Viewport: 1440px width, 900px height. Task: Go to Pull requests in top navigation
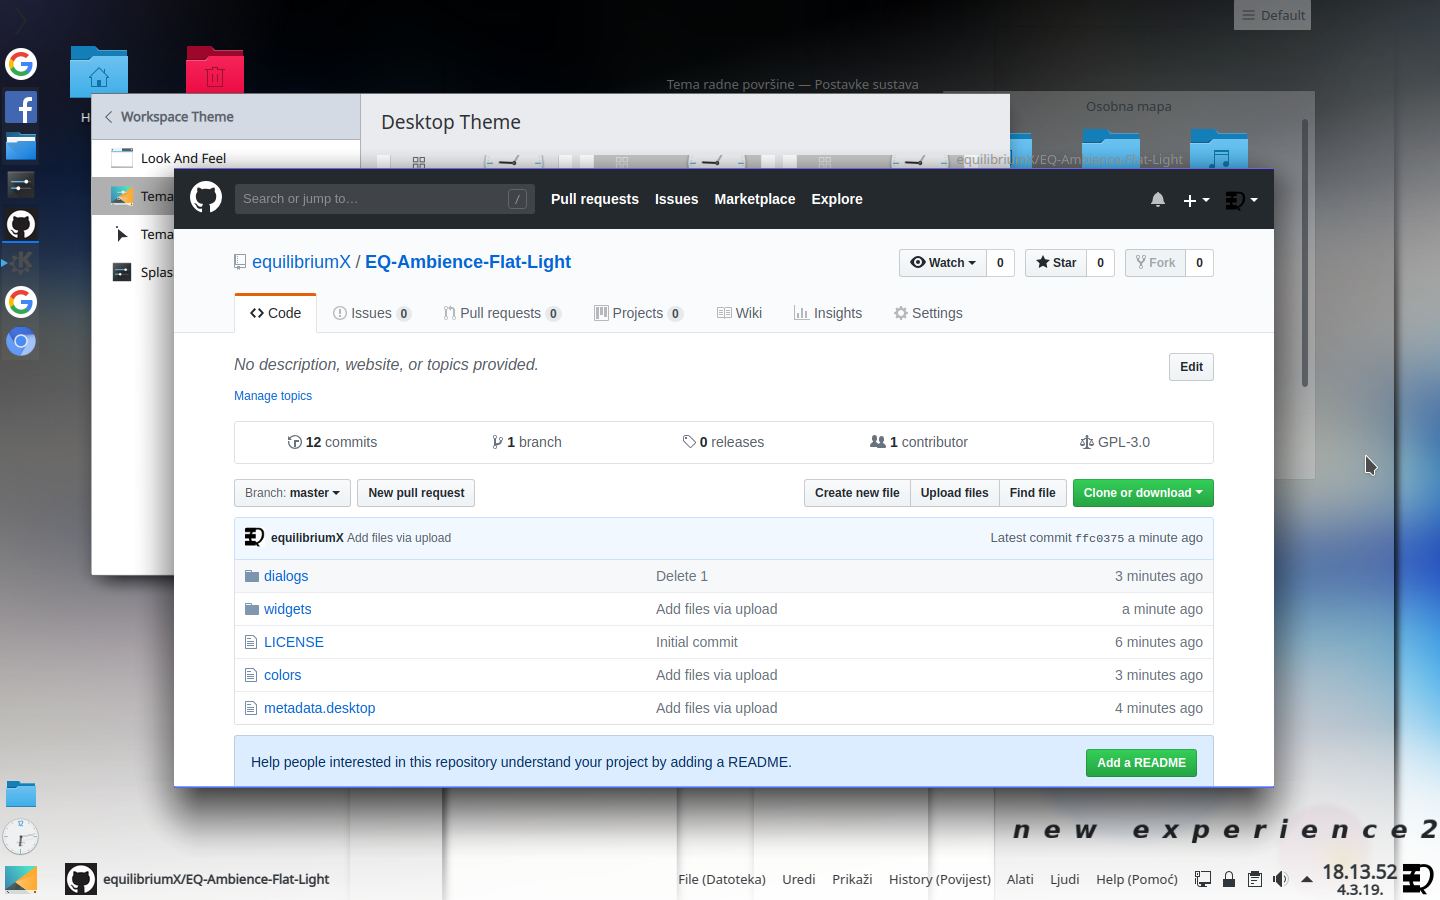click(594, 199)
